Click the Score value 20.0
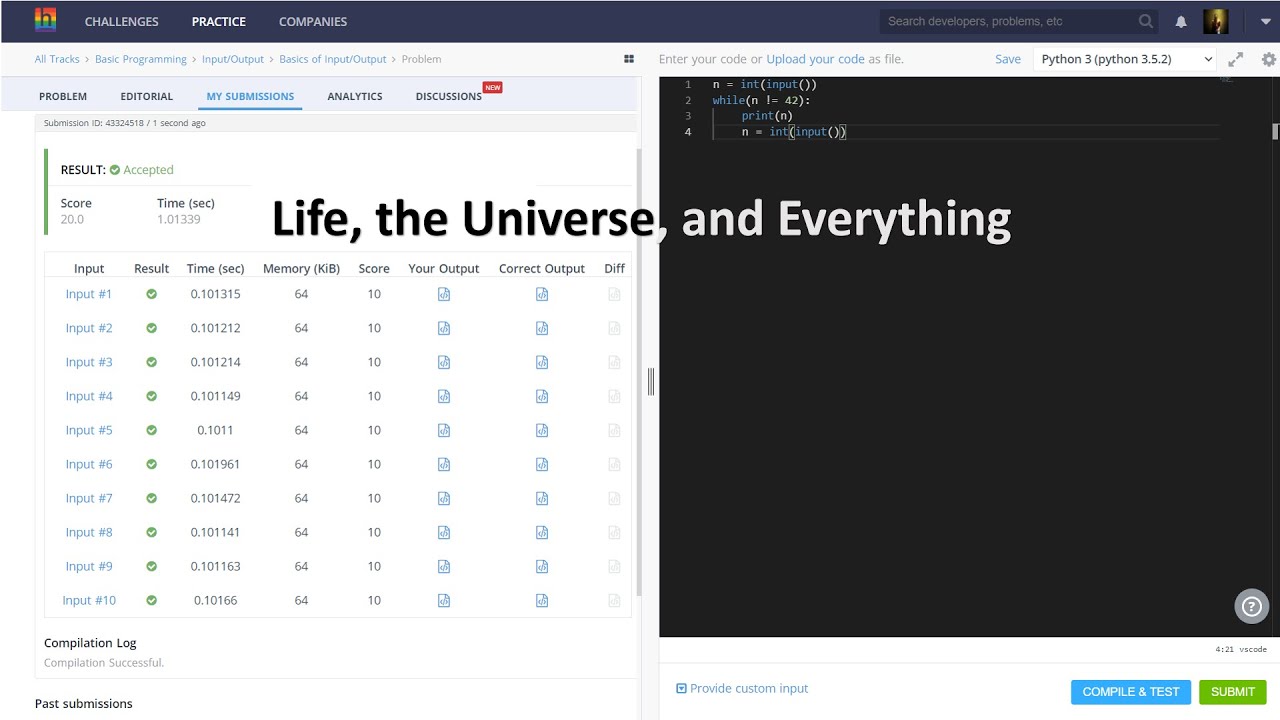This screenshot has width=1280, height=720. [x=72, y=219]
